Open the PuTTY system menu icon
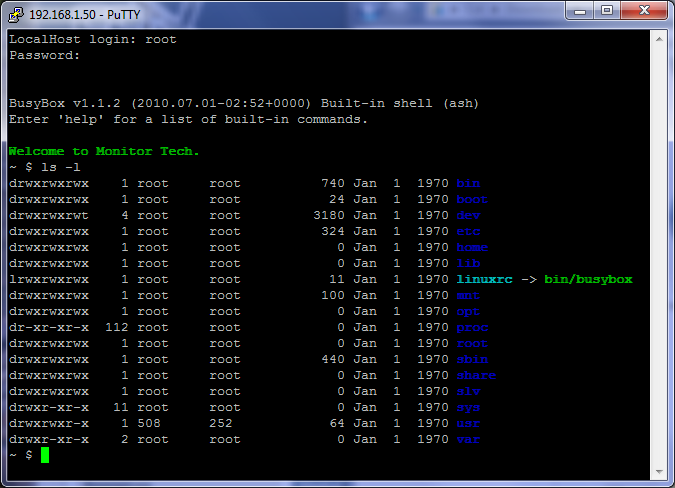The image size is (675, 488). [15, 14]
